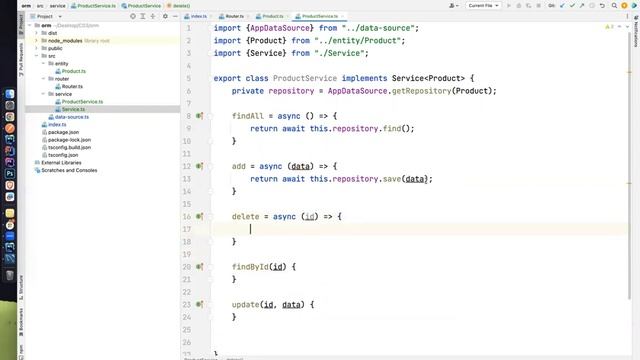Click the Run button in toolbar

[x=509, y=6]
